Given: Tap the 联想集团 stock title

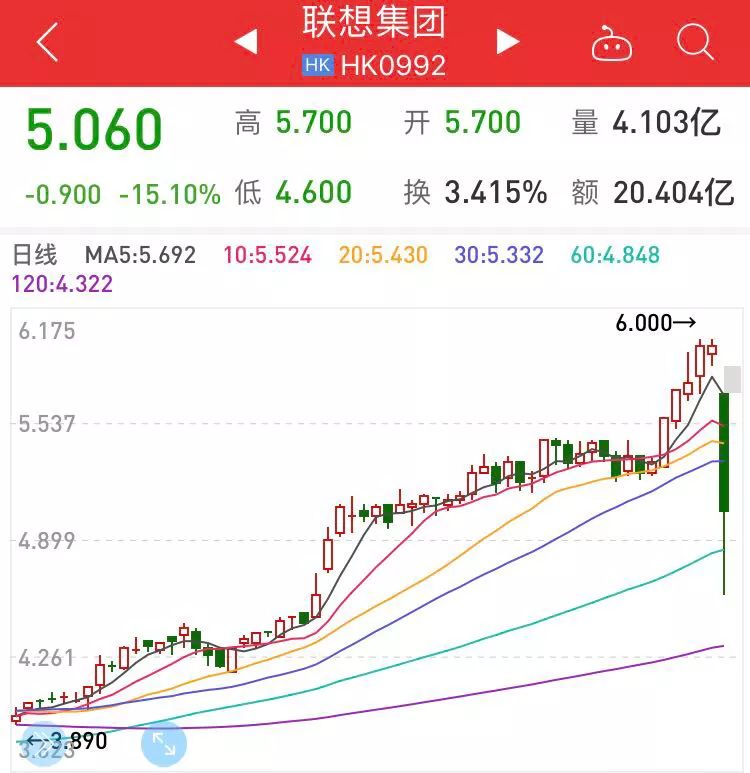Looking at the screenshot, I should pos(374,24).
